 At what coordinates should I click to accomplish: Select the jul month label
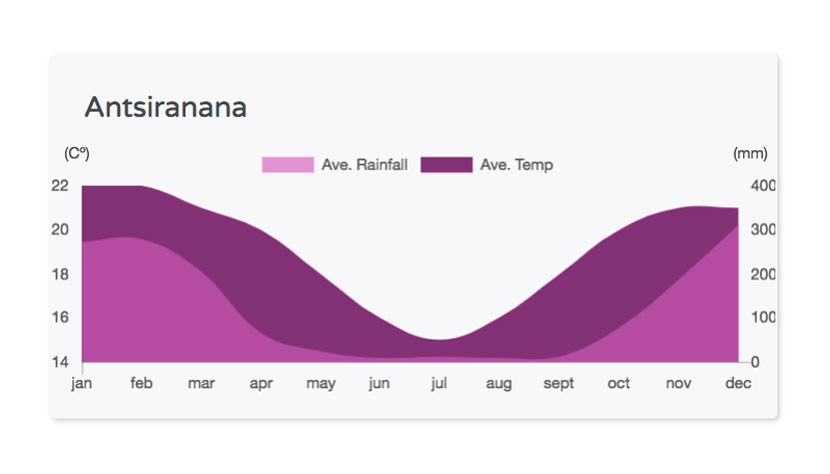pos(439,382)
